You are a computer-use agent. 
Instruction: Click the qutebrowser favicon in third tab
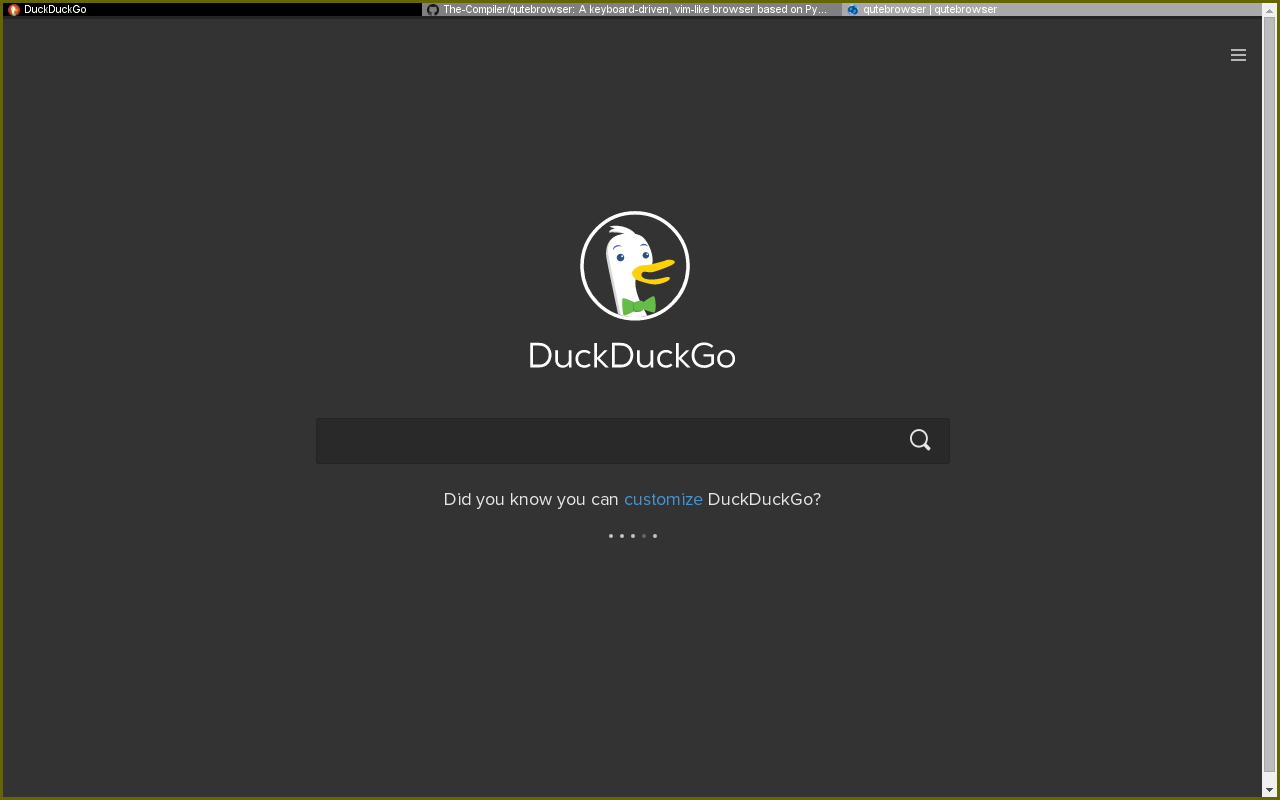point(853,9)
